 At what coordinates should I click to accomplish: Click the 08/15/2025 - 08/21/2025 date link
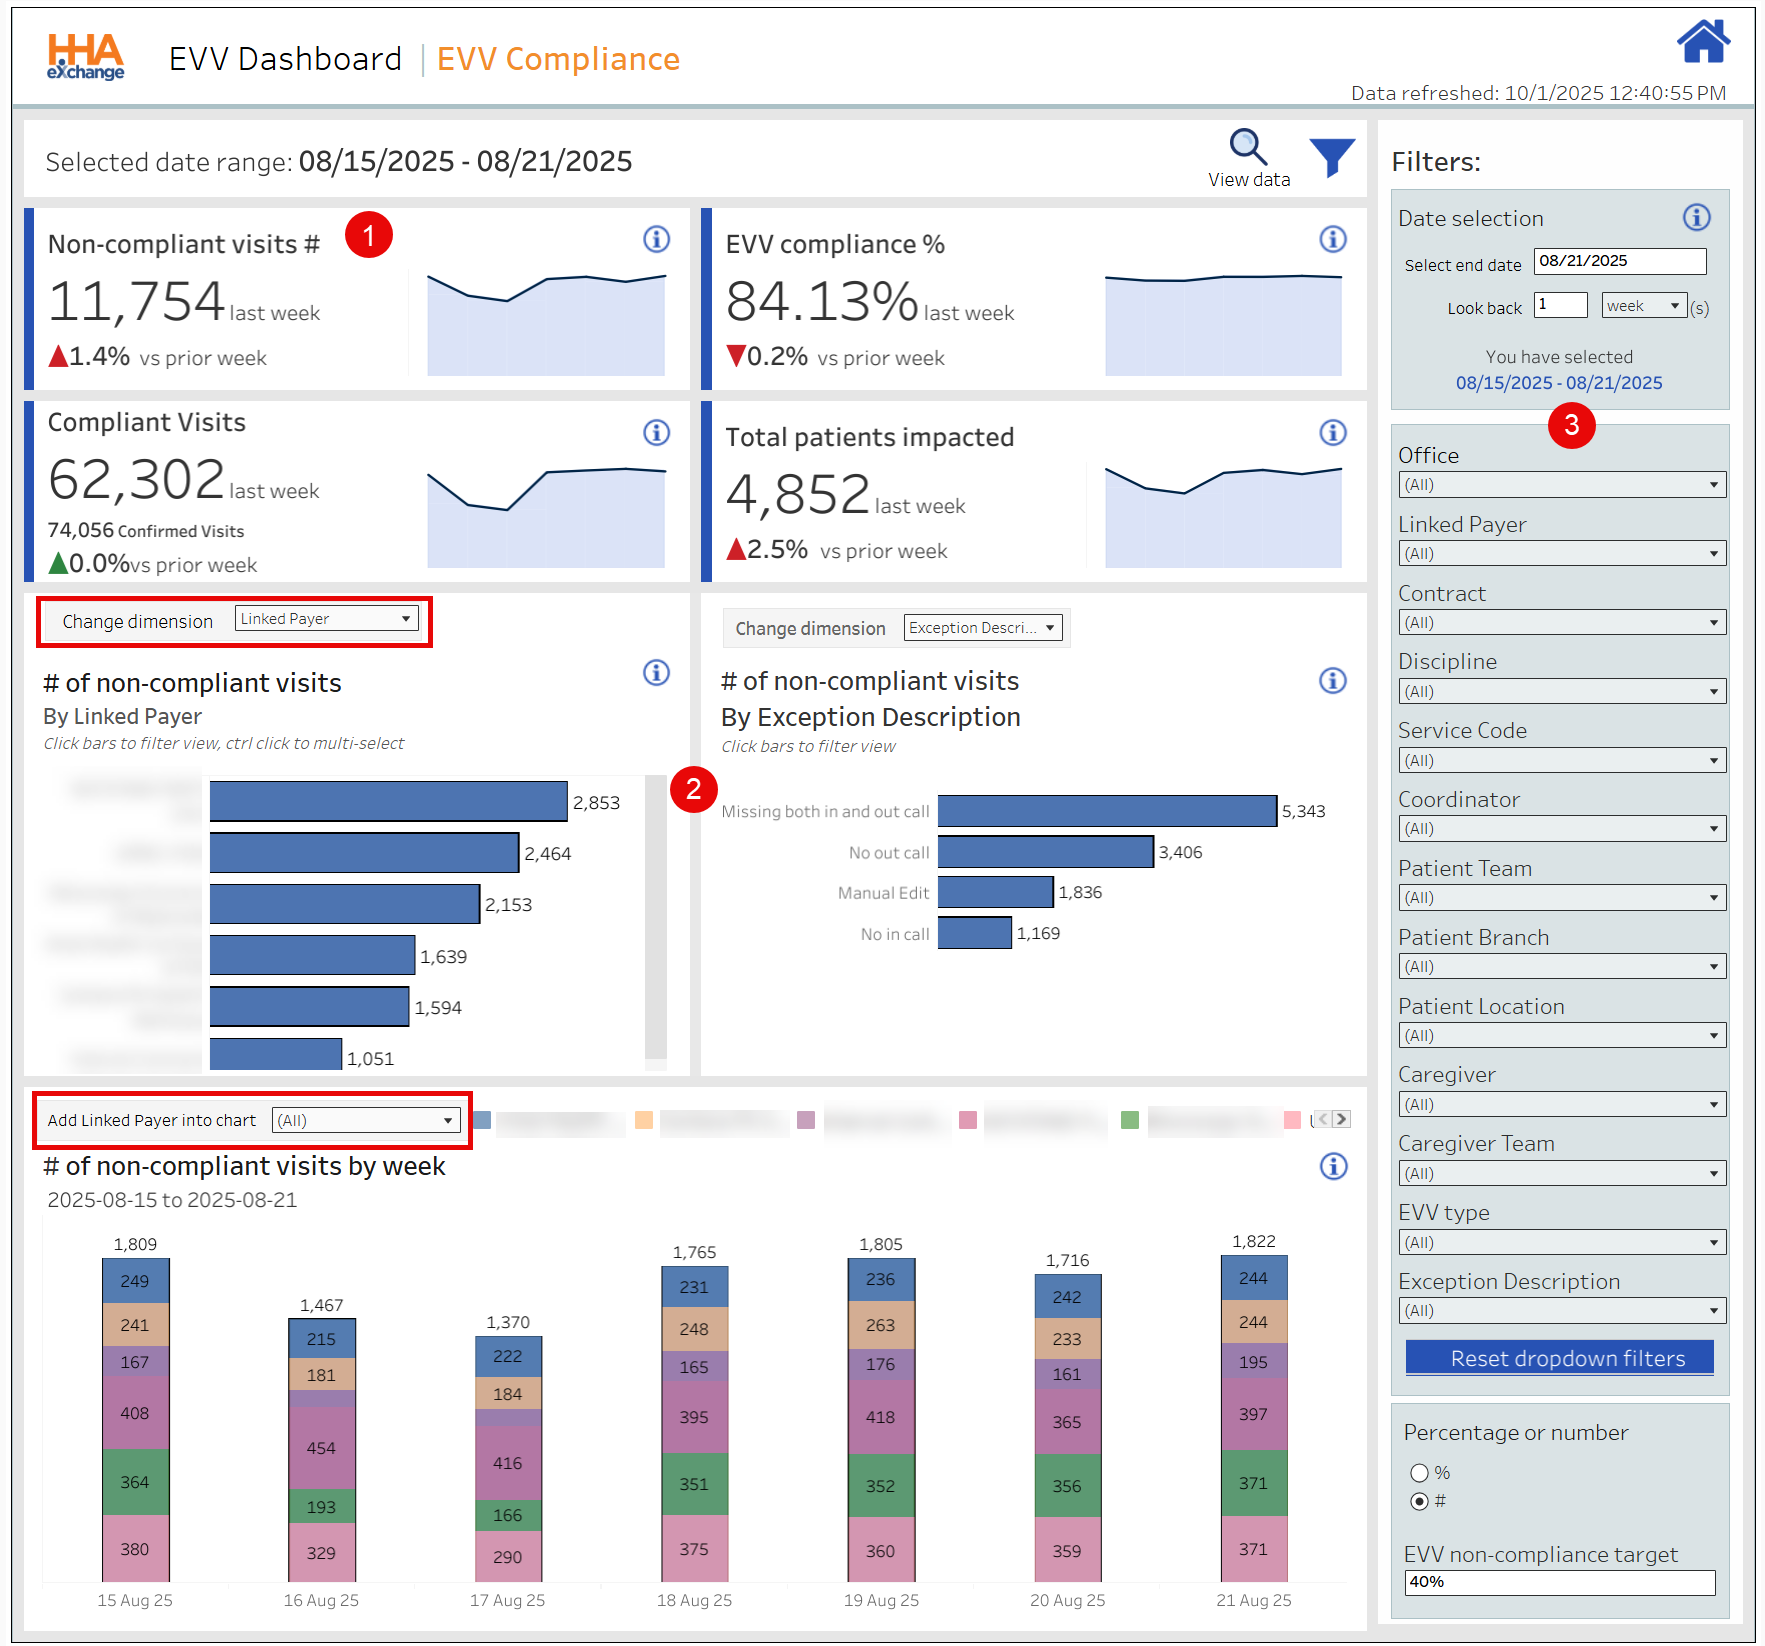pos(1558,383)
